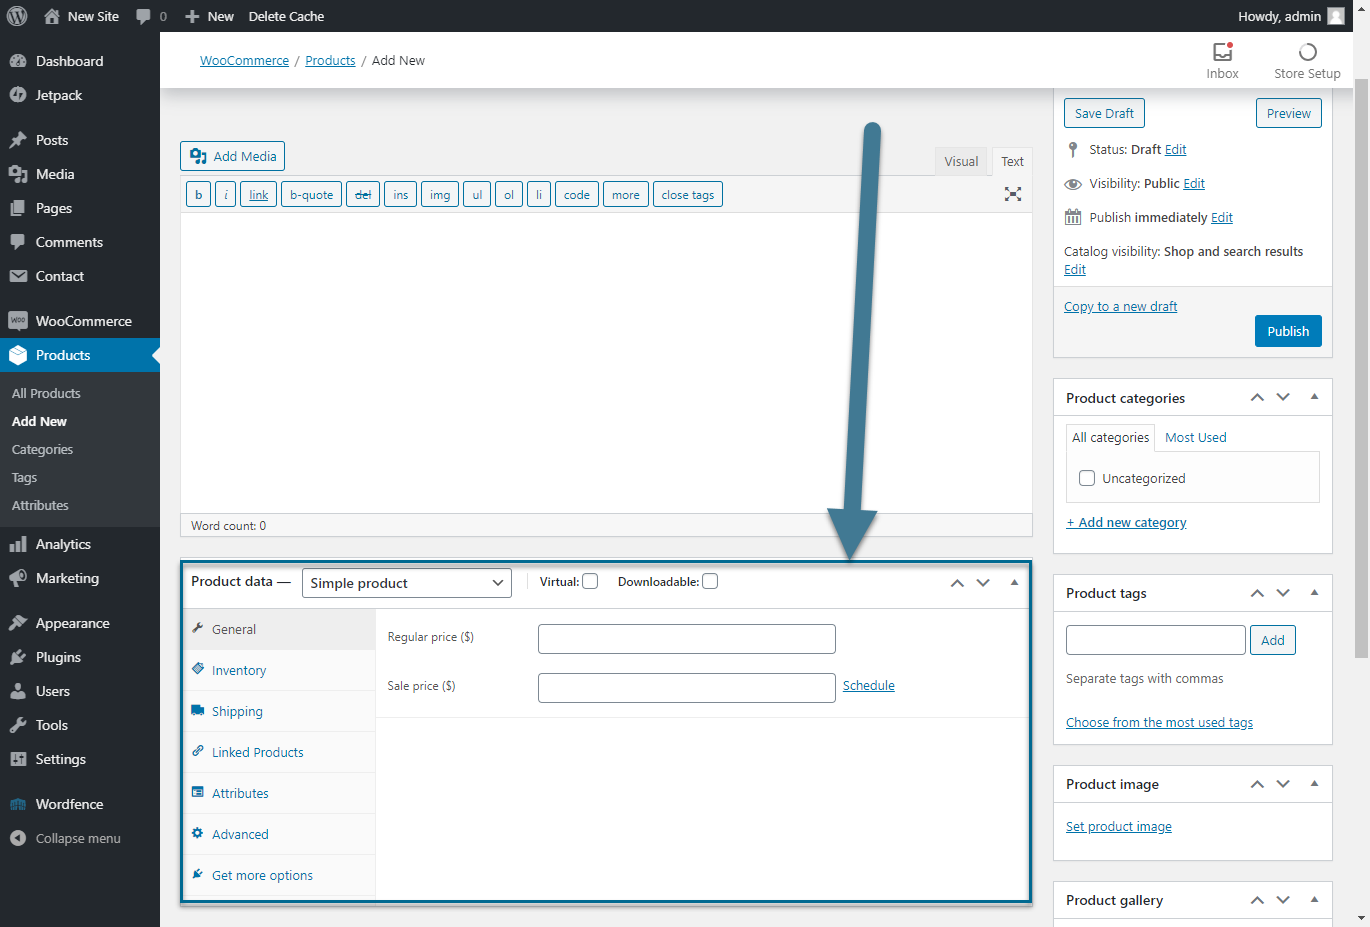Click the Appearance paintbrush icon
Screen dimensions: 1370x927
coord(18,623)
